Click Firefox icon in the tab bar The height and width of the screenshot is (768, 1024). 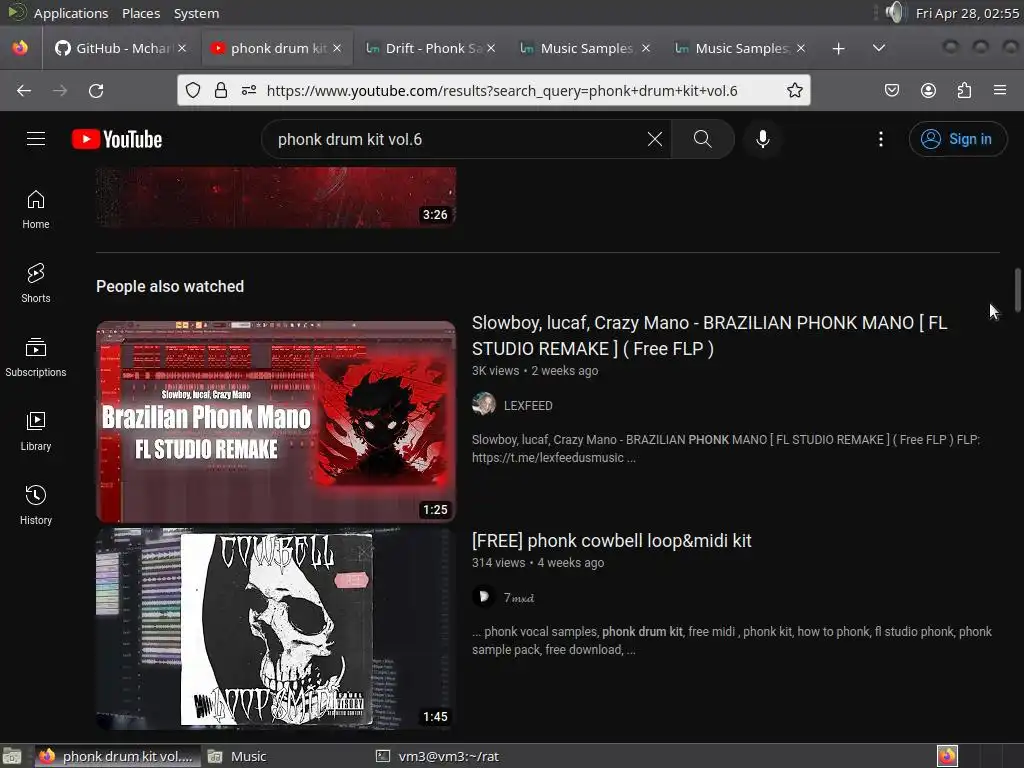coord(20,48)
